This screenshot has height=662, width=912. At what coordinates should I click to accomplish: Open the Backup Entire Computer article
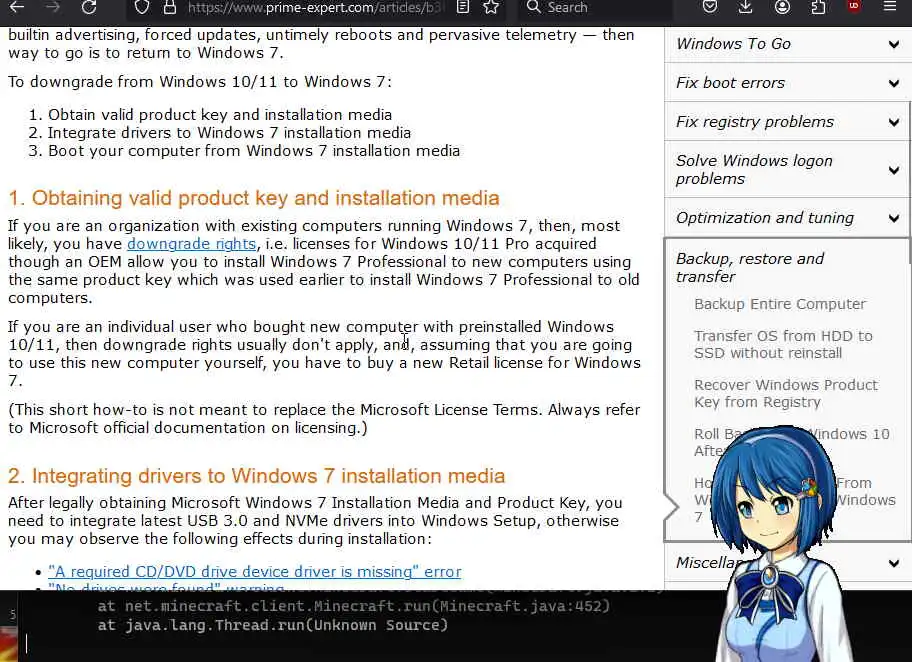click(780, 304)
